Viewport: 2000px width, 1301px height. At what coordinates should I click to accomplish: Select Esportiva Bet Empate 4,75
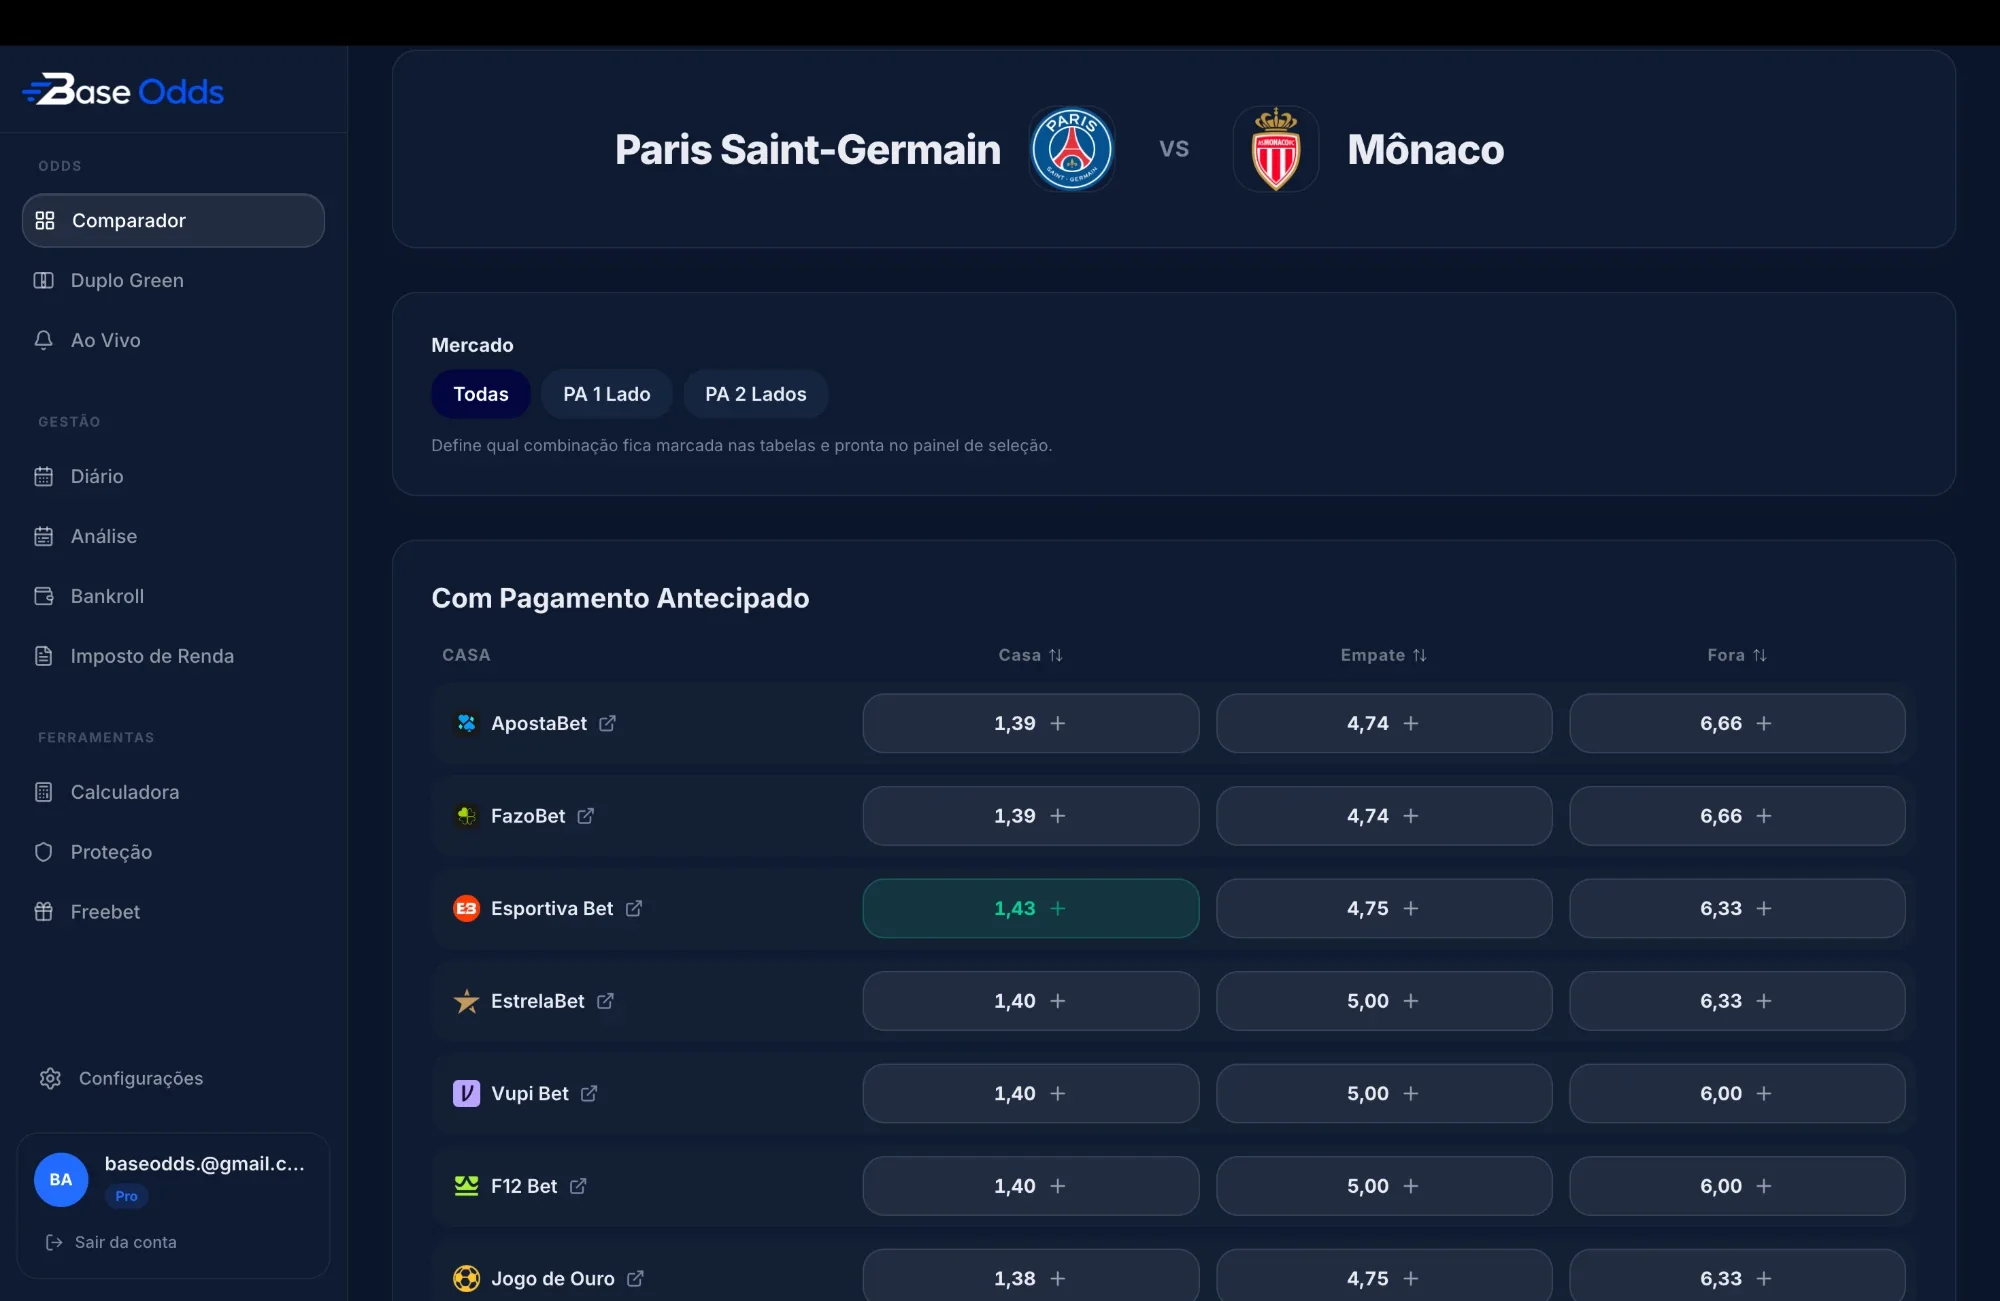1384,908
